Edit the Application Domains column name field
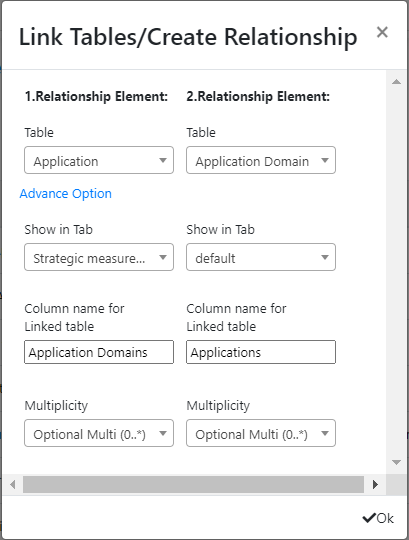 pos(99,352)
